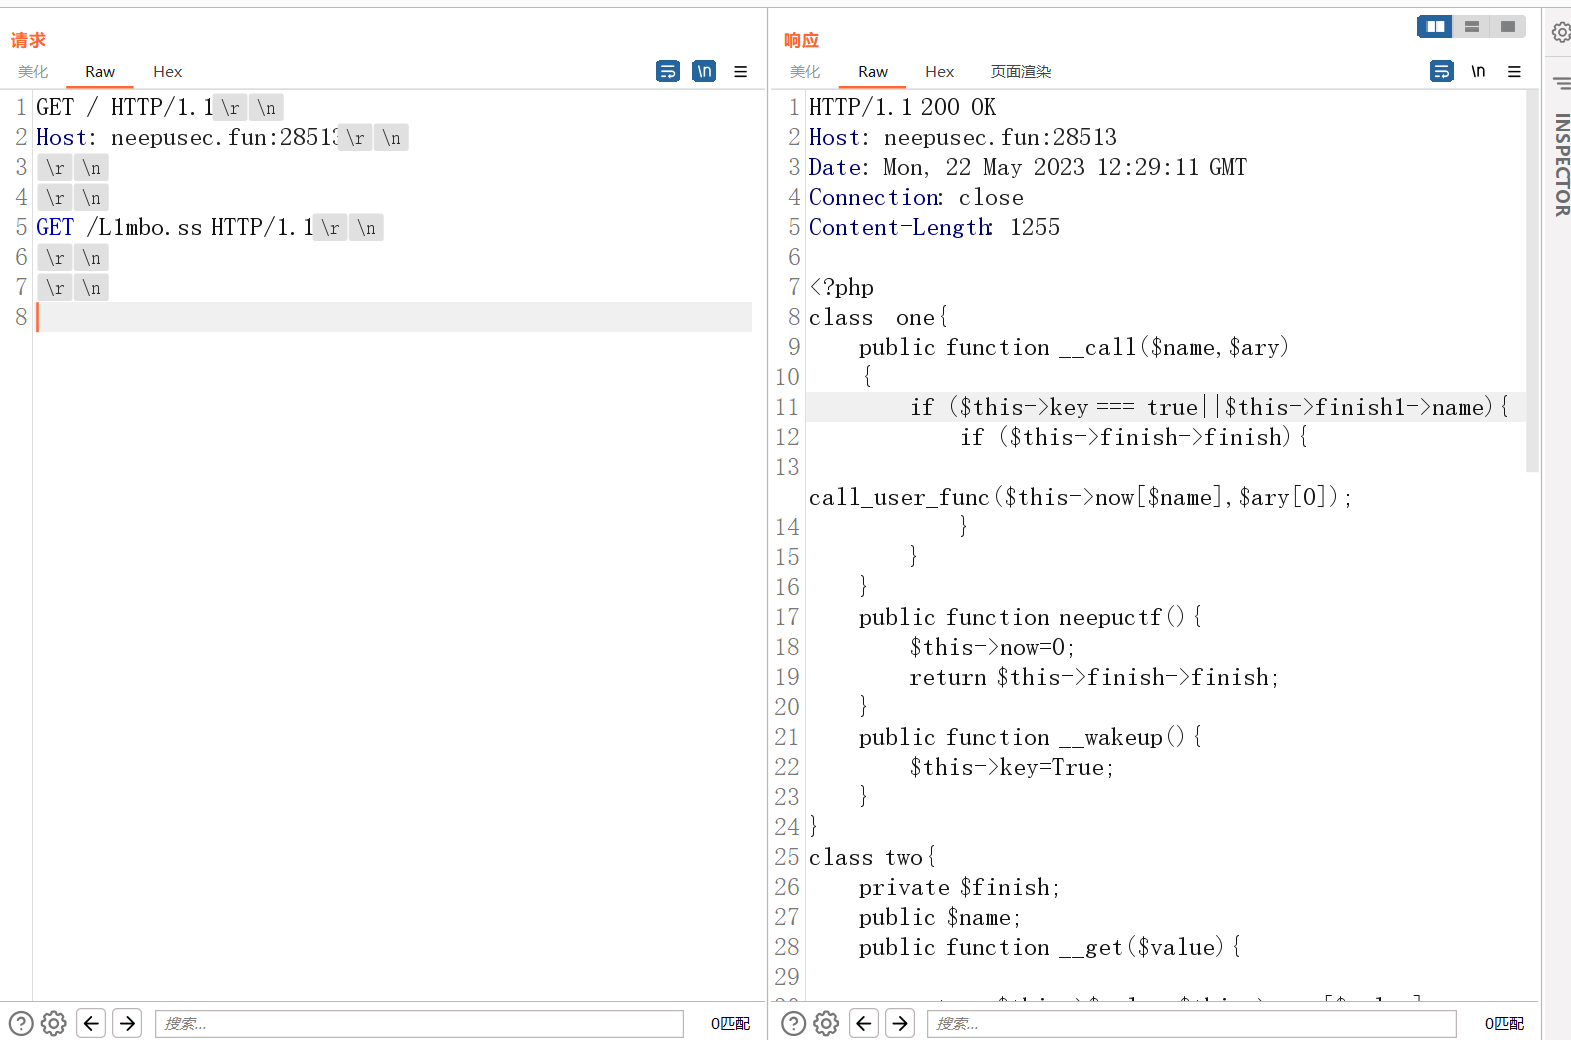Click the response panel vertical scrollbar
The width and height of the screenshot is (1571, 1040).
1532,280
